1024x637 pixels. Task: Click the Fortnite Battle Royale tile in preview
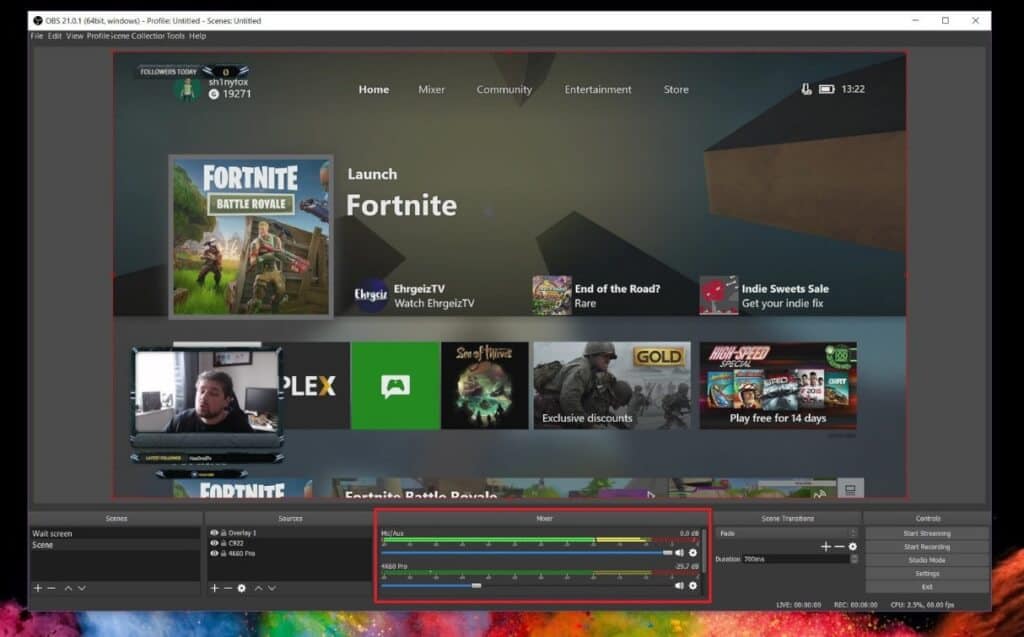[251, 237]
